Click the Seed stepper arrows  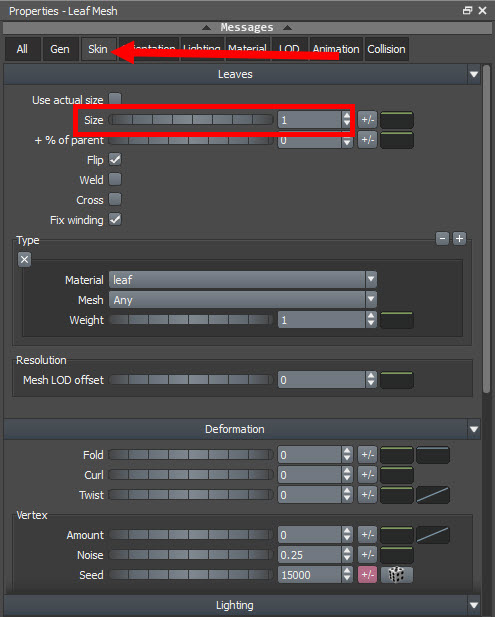pos(347,575)
